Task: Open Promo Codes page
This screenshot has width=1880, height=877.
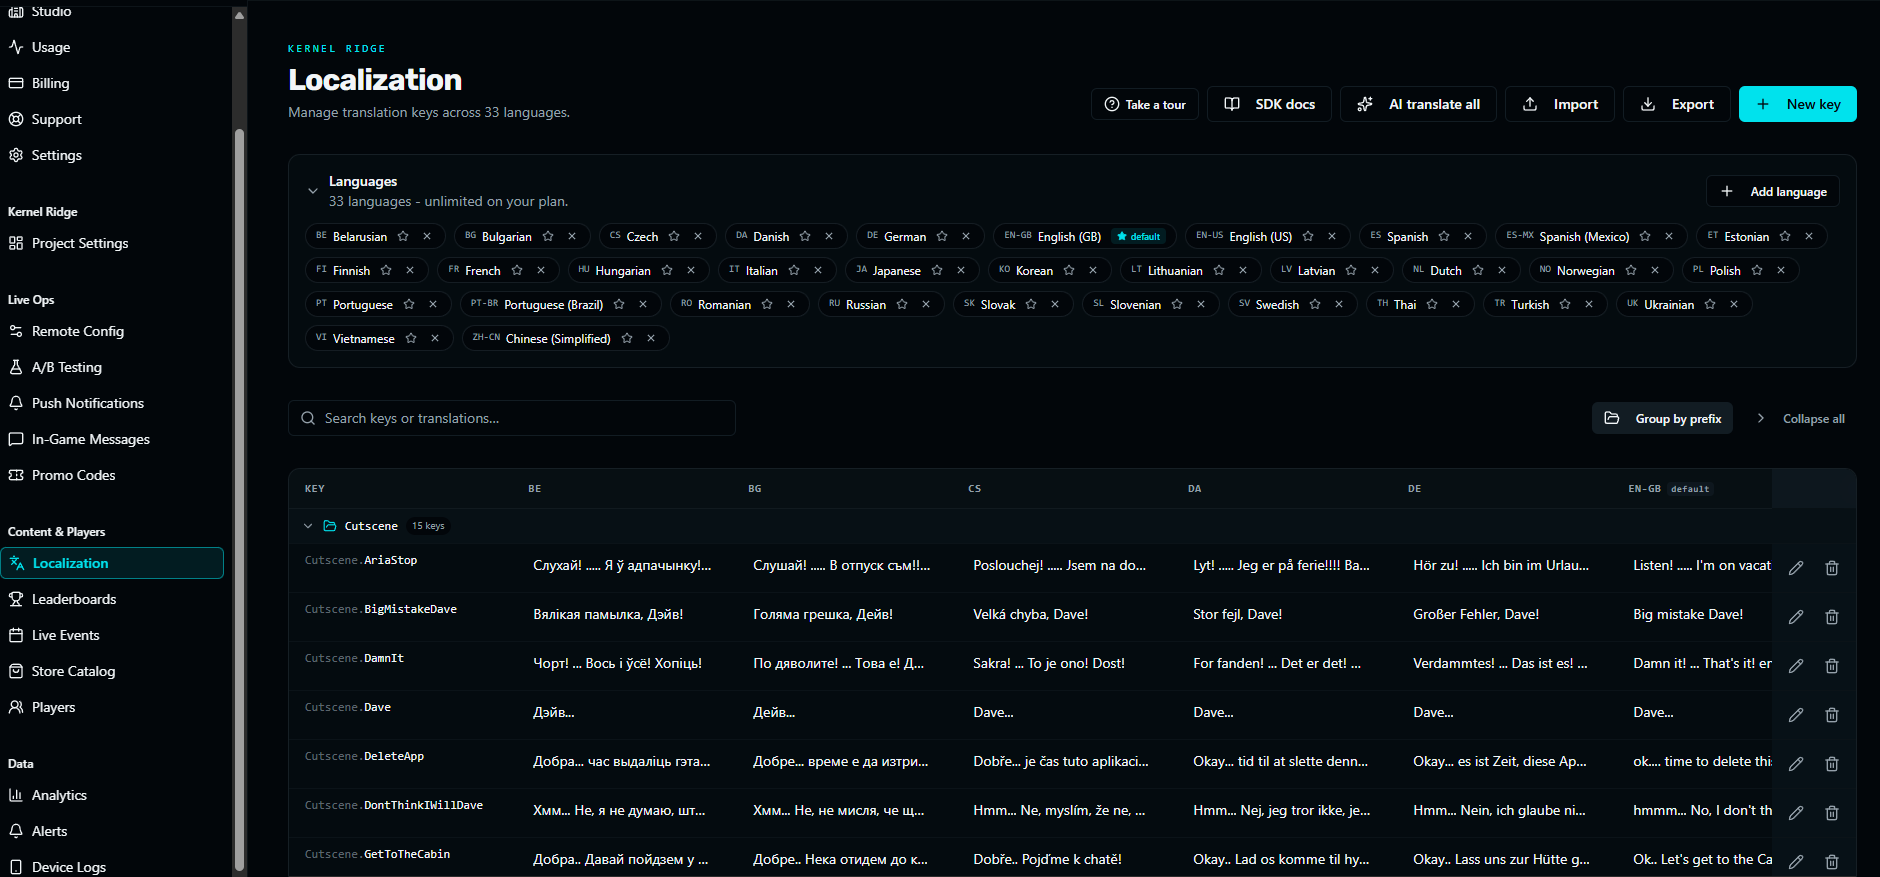Action: tap(112, 475)
